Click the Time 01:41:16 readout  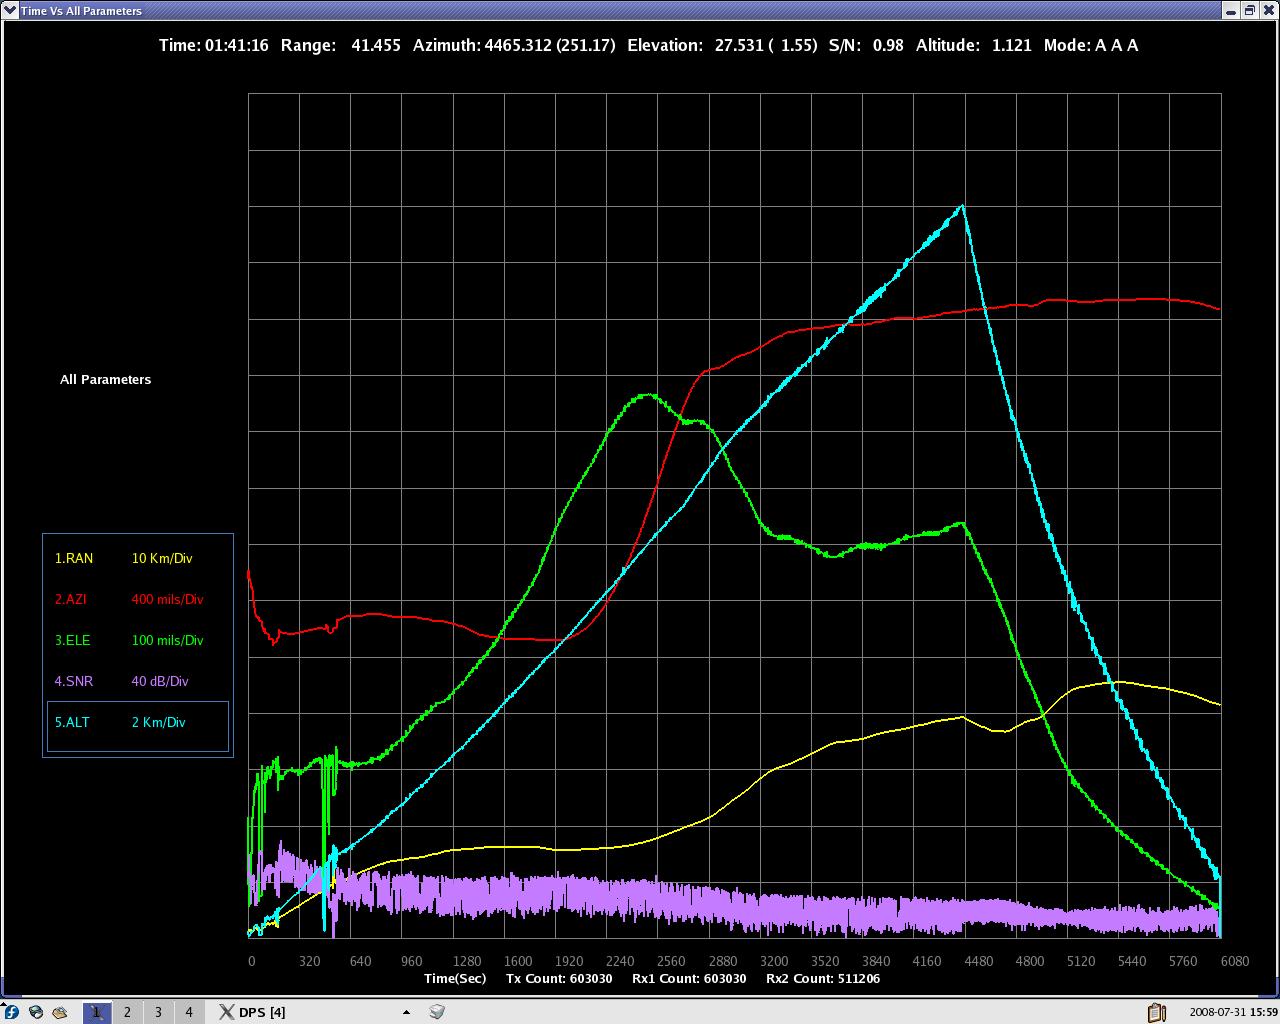[x=214, y=45]
